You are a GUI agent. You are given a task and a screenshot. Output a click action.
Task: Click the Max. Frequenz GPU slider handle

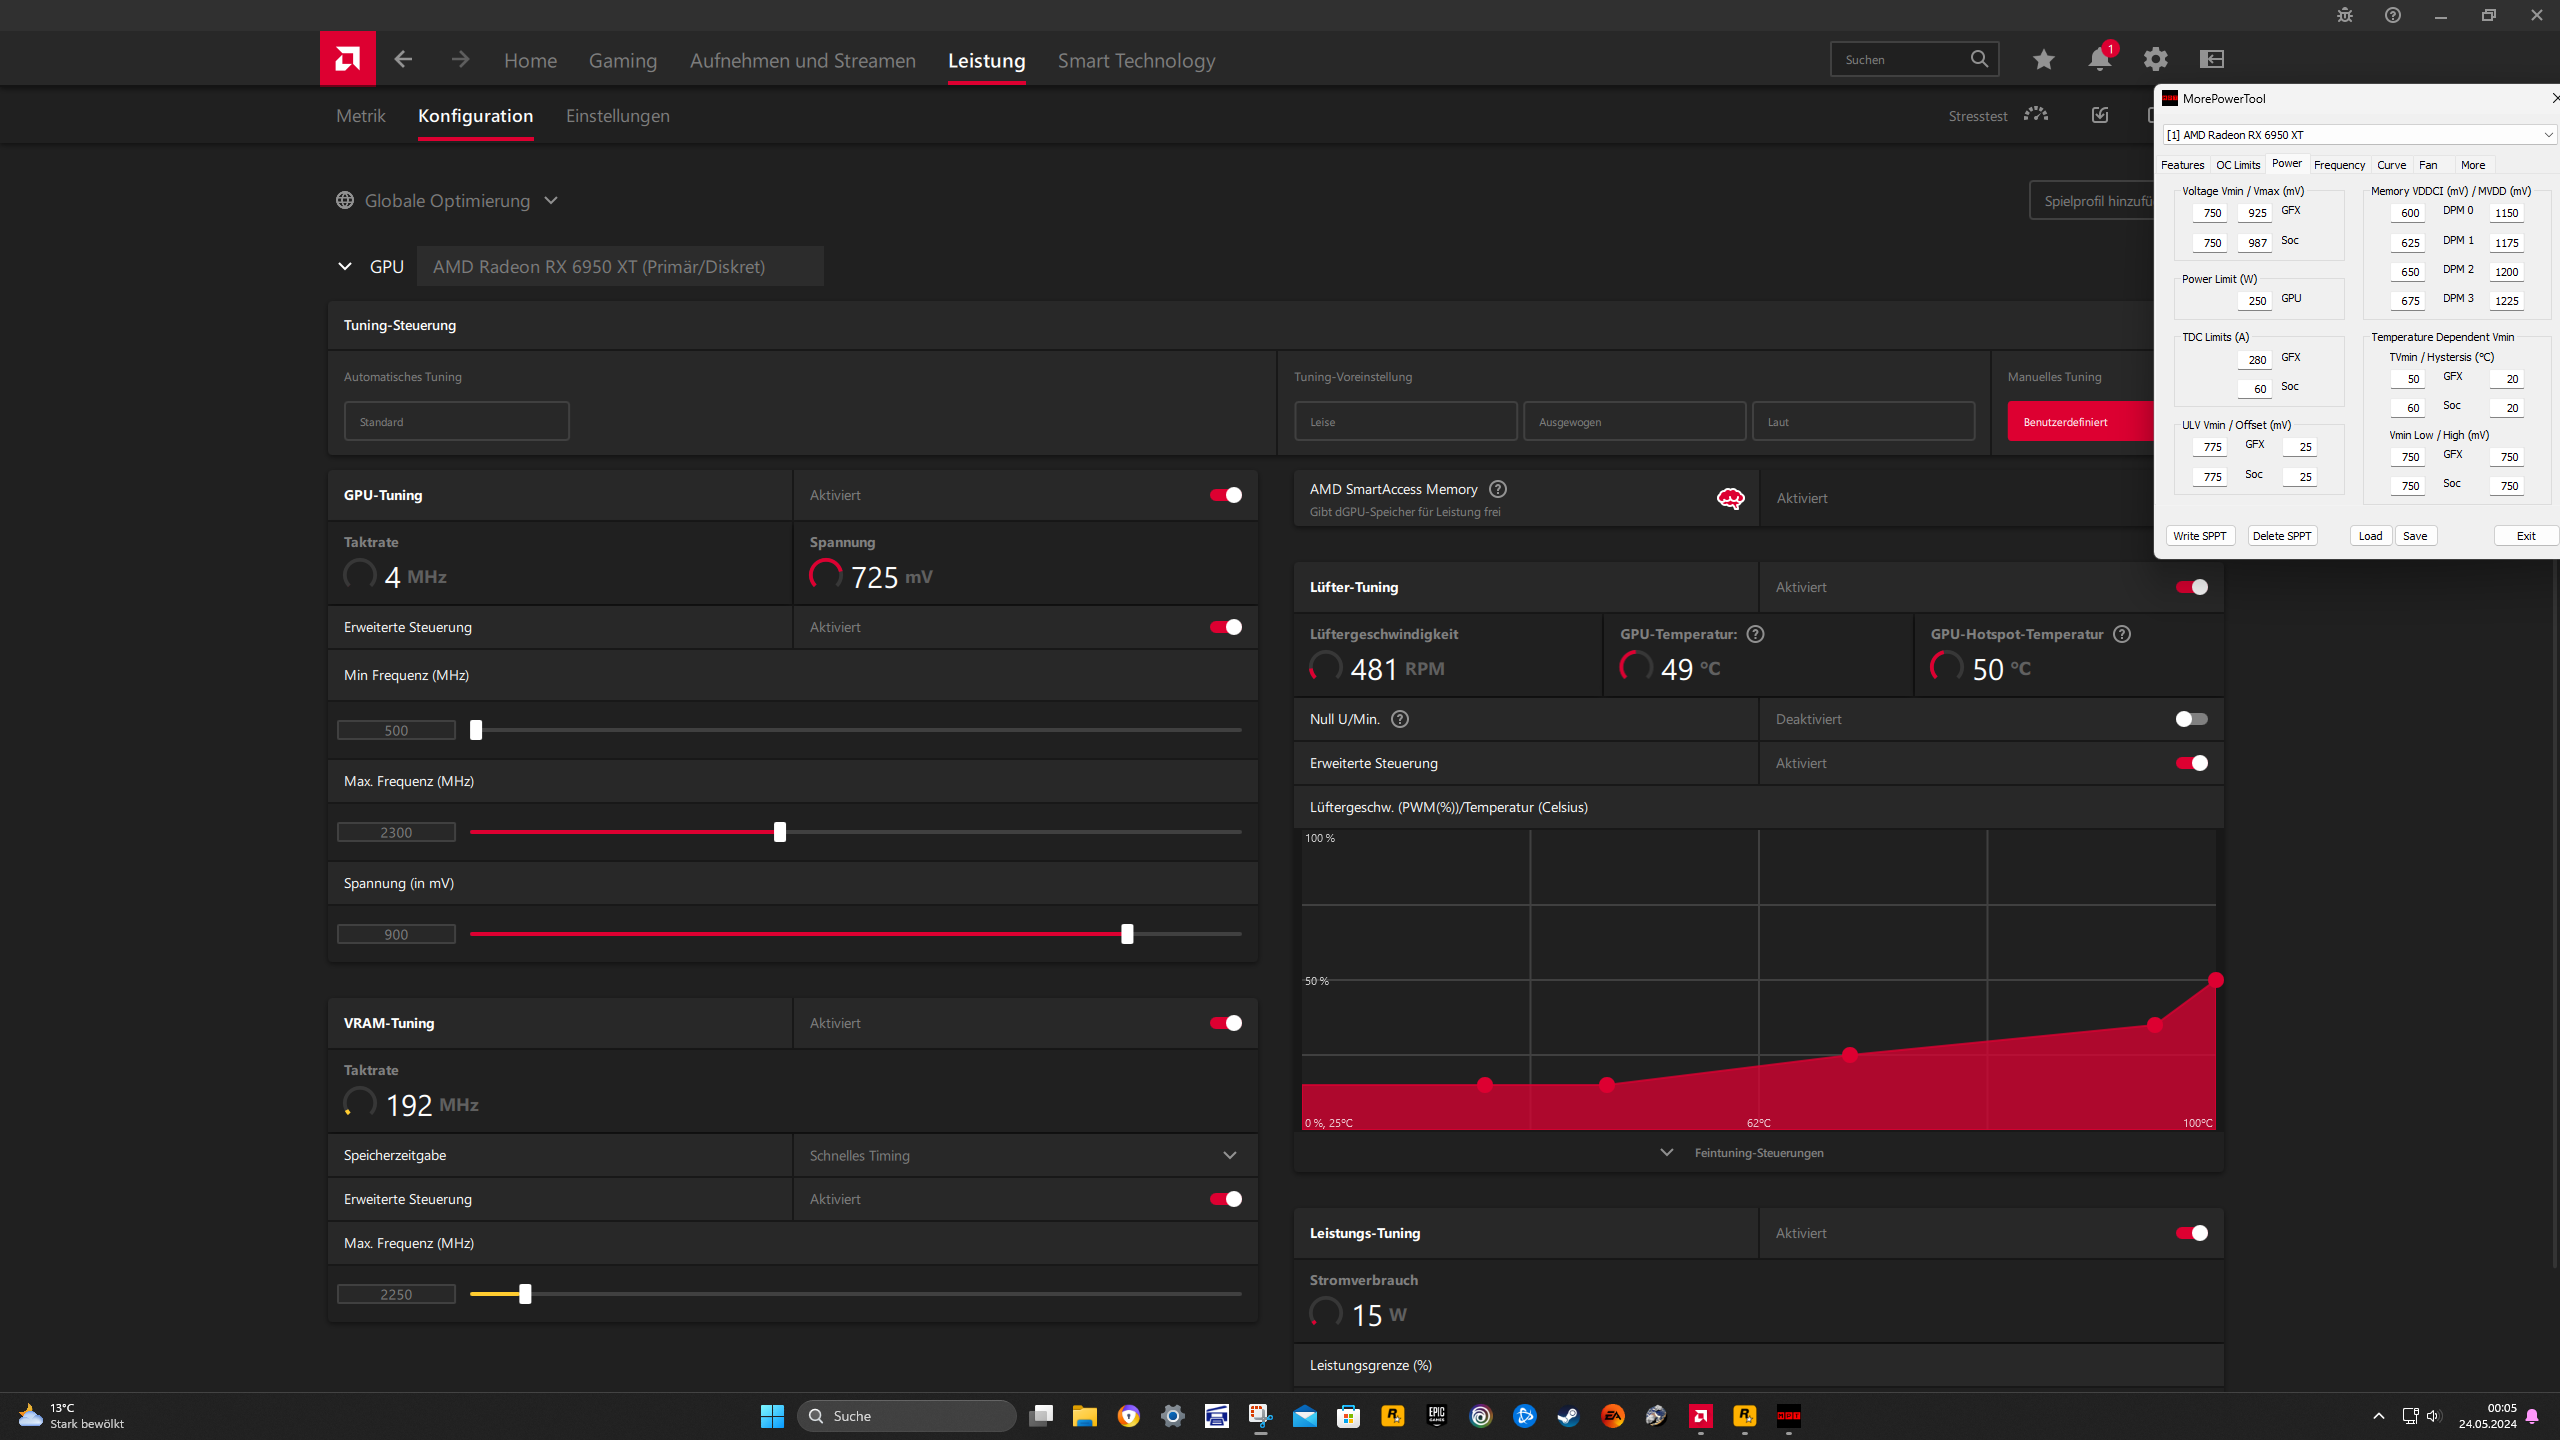tap(780, 832)
